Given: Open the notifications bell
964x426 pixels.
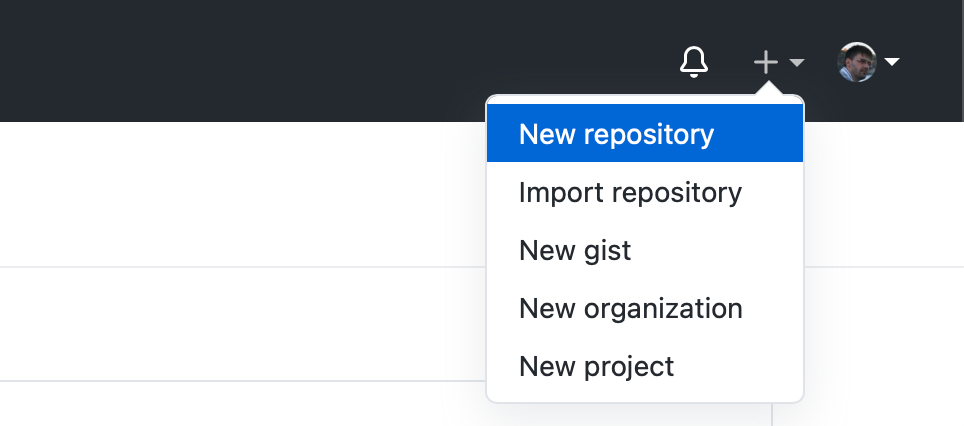Looking at the screenshot, I should (x=693, y=62).
